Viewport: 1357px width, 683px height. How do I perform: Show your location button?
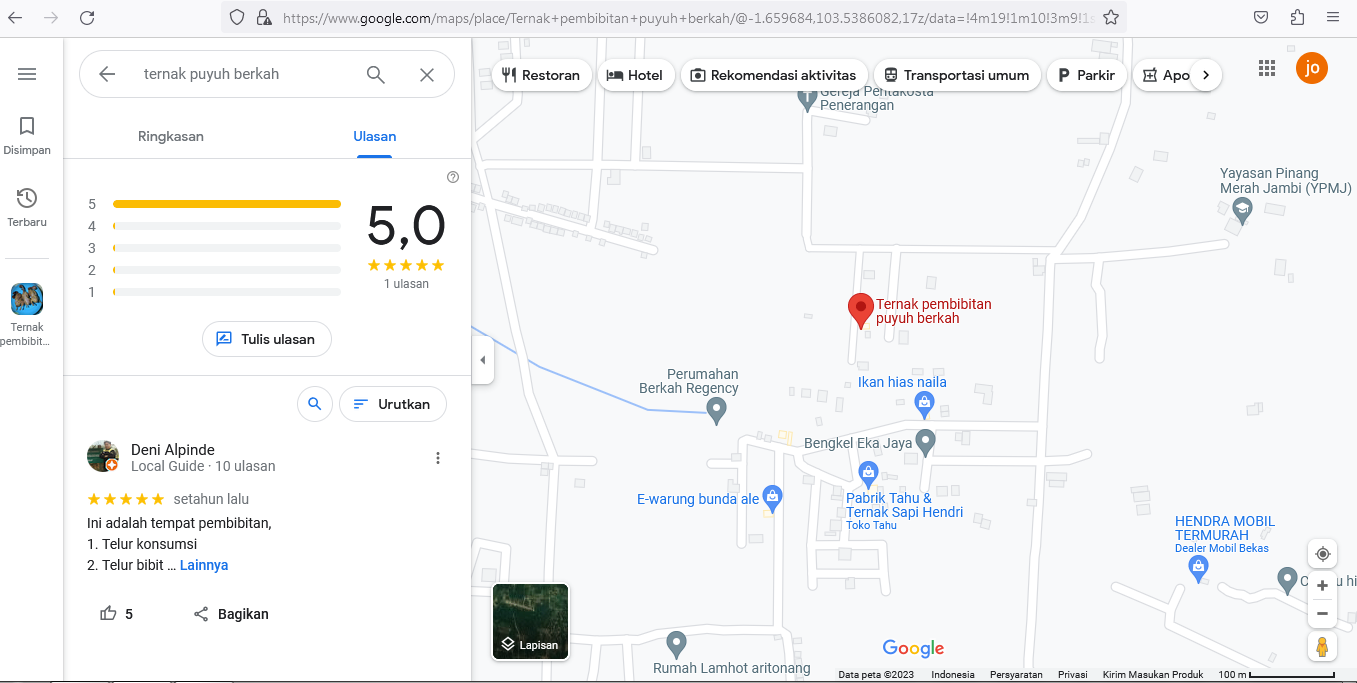[1323, 554]
